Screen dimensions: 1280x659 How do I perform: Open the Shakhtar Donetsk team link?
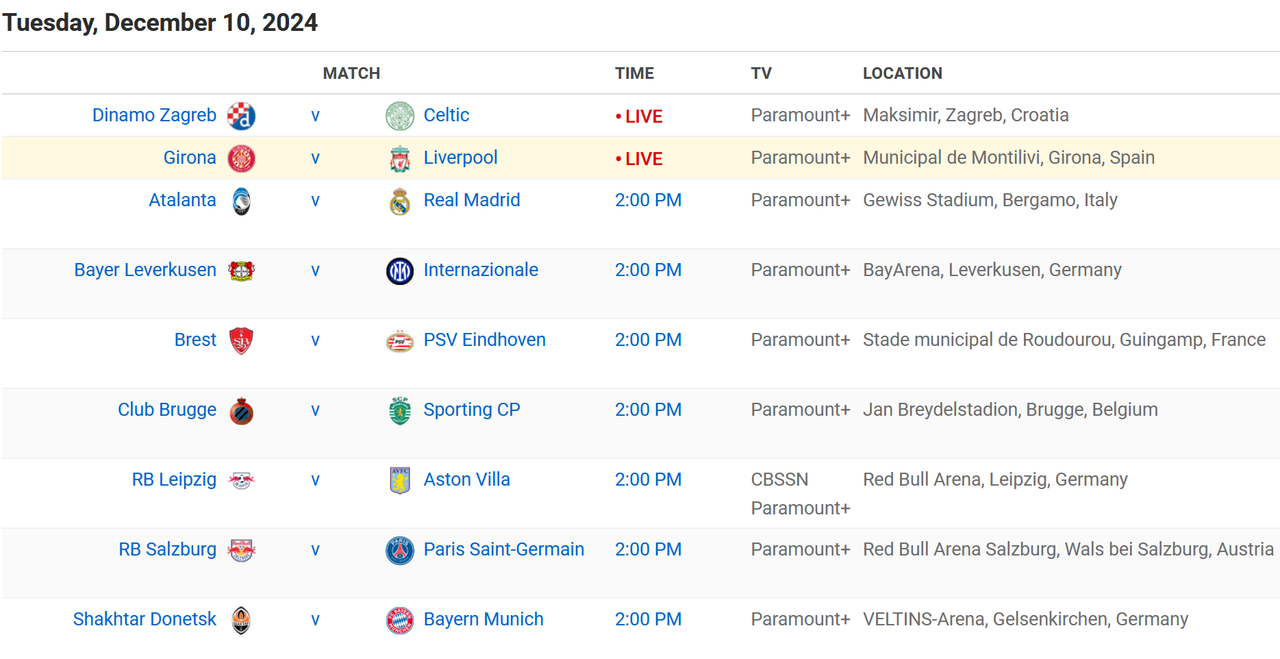(144, 619)
